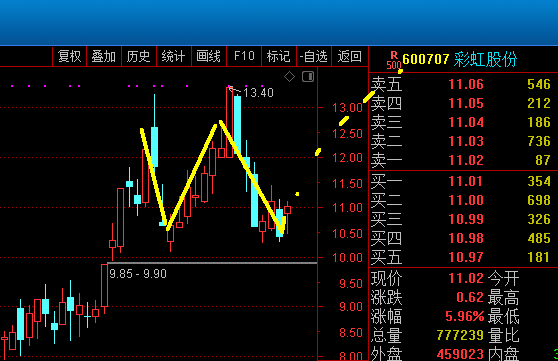Toggle the side panel icon above chart

pyautogui.click(x=308, y=76)
